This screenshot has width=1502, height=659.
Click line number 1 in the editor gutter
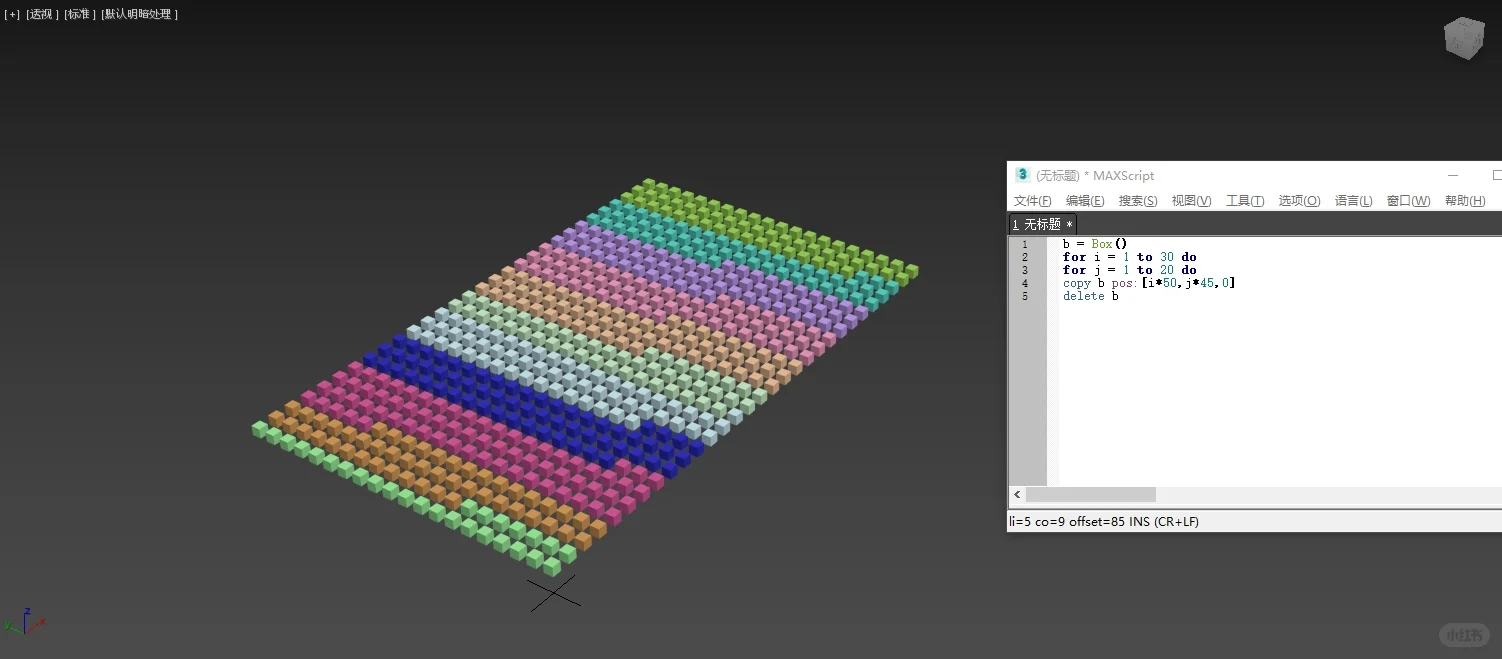[x=1025, y=243]
